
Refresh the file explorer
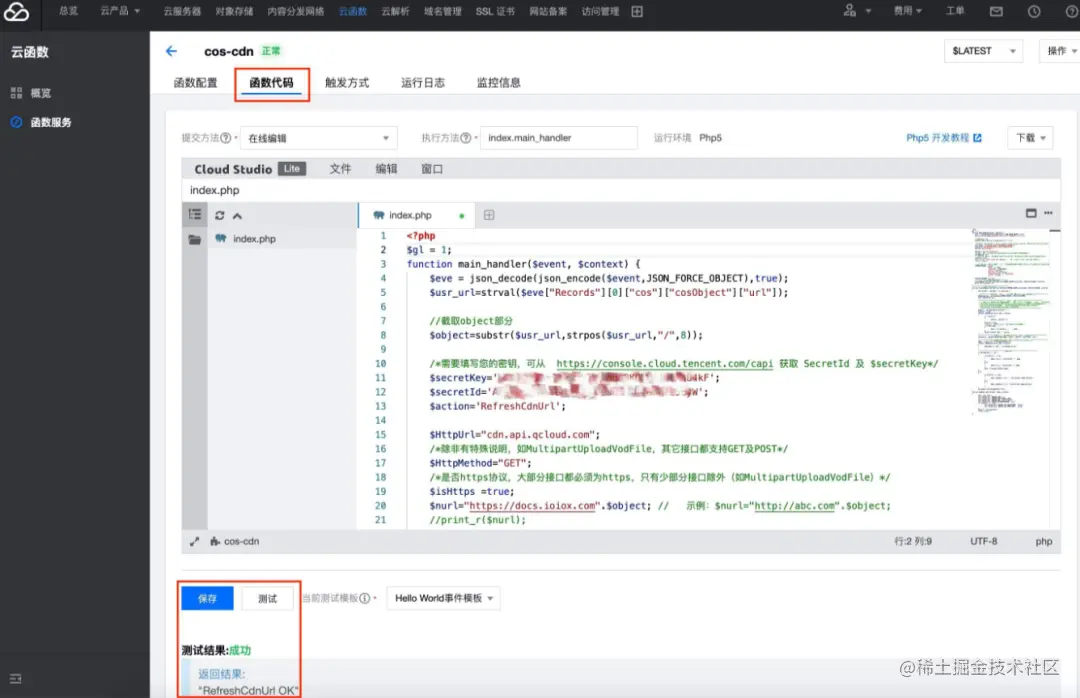click(220, 216)
